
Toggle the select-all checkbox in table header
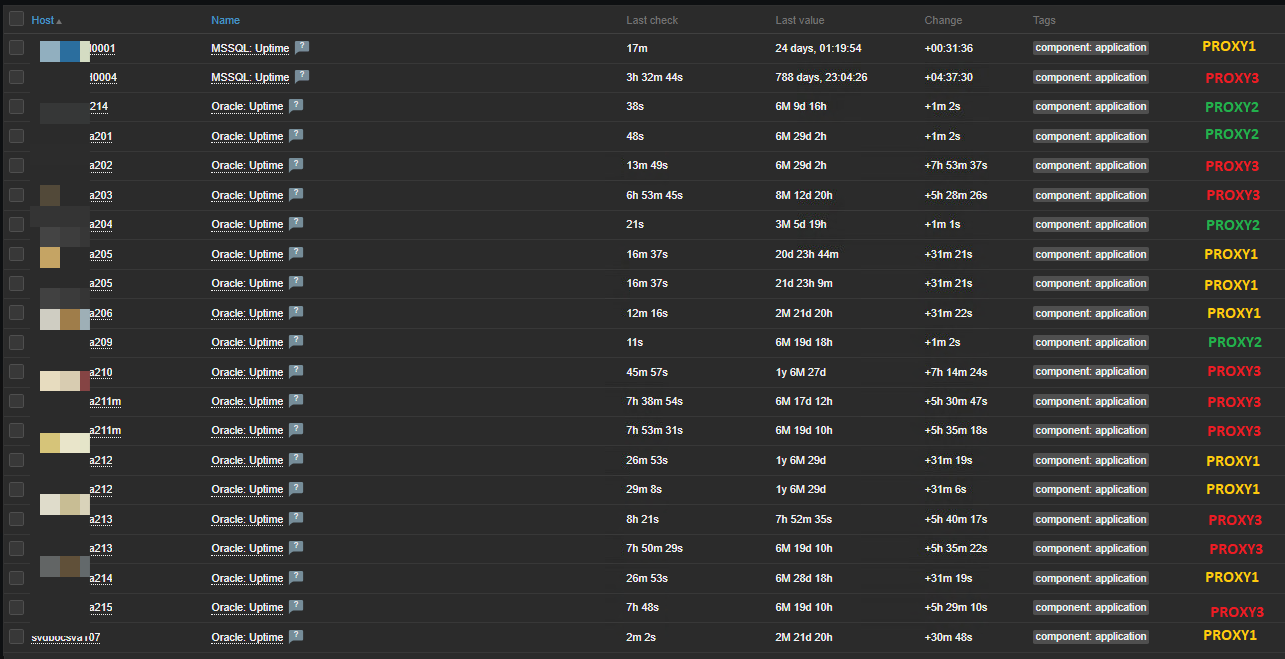click(x=16, y=19)
